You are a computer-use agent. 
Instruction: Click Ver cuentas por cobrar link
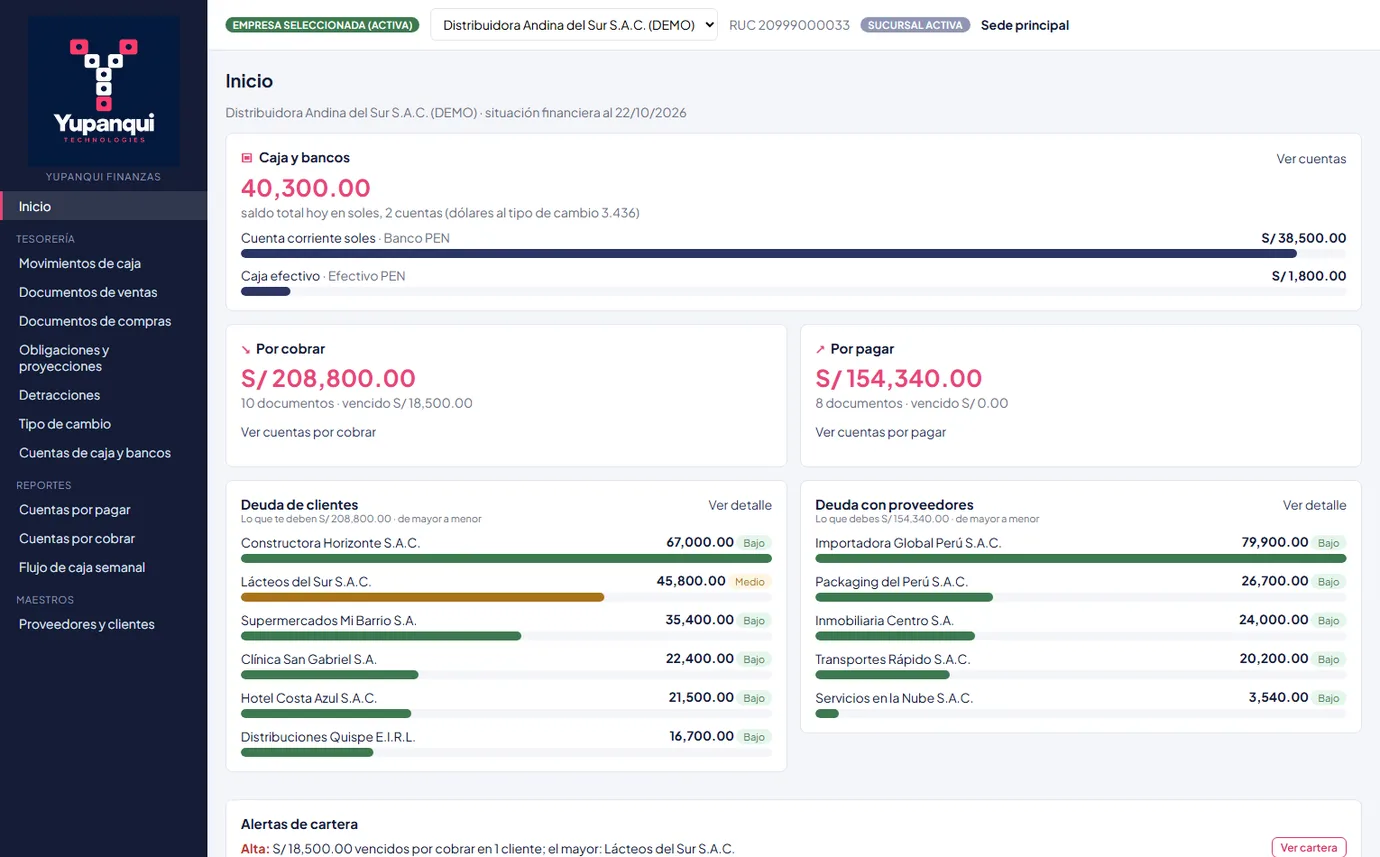(x=308, y=432)
